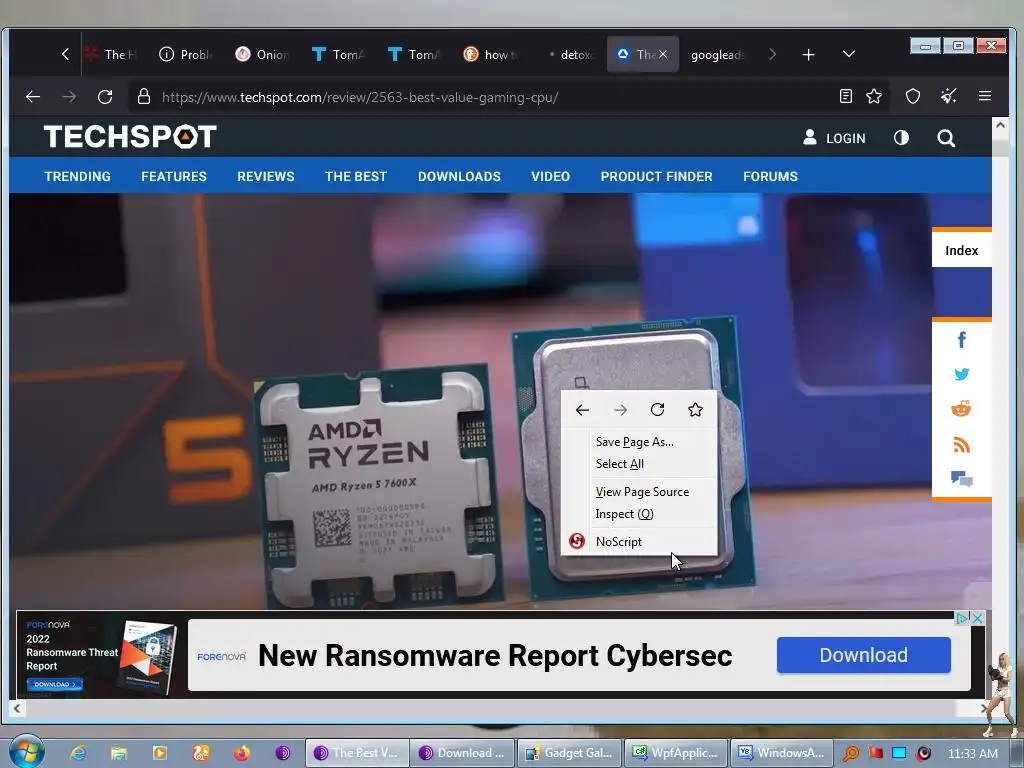Open the FORUMS nav item
The image size is (1024, 768).
tap(770, 176)
